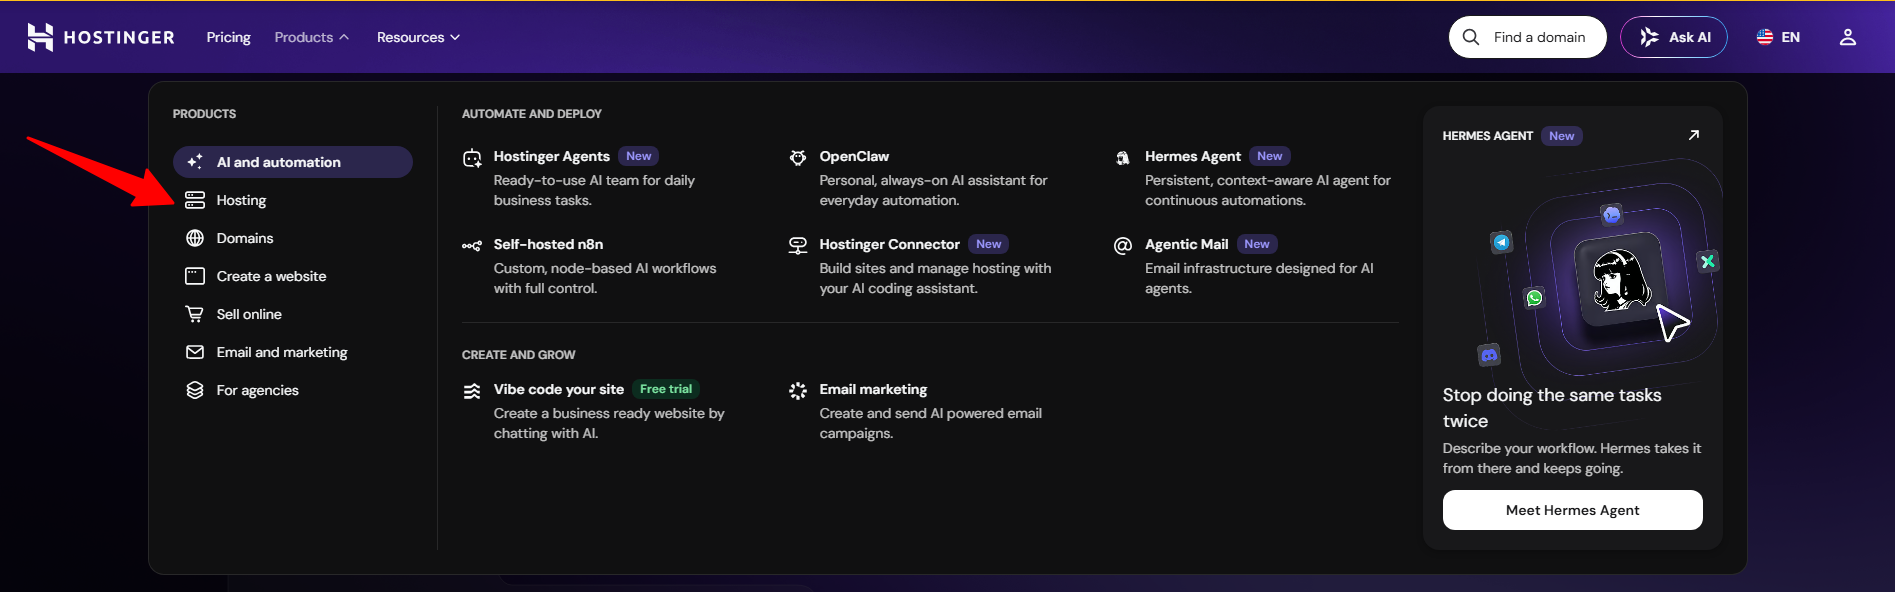Select the For agencies category
This screenshot has width=1895, height=592.
(x=257, y=390)
